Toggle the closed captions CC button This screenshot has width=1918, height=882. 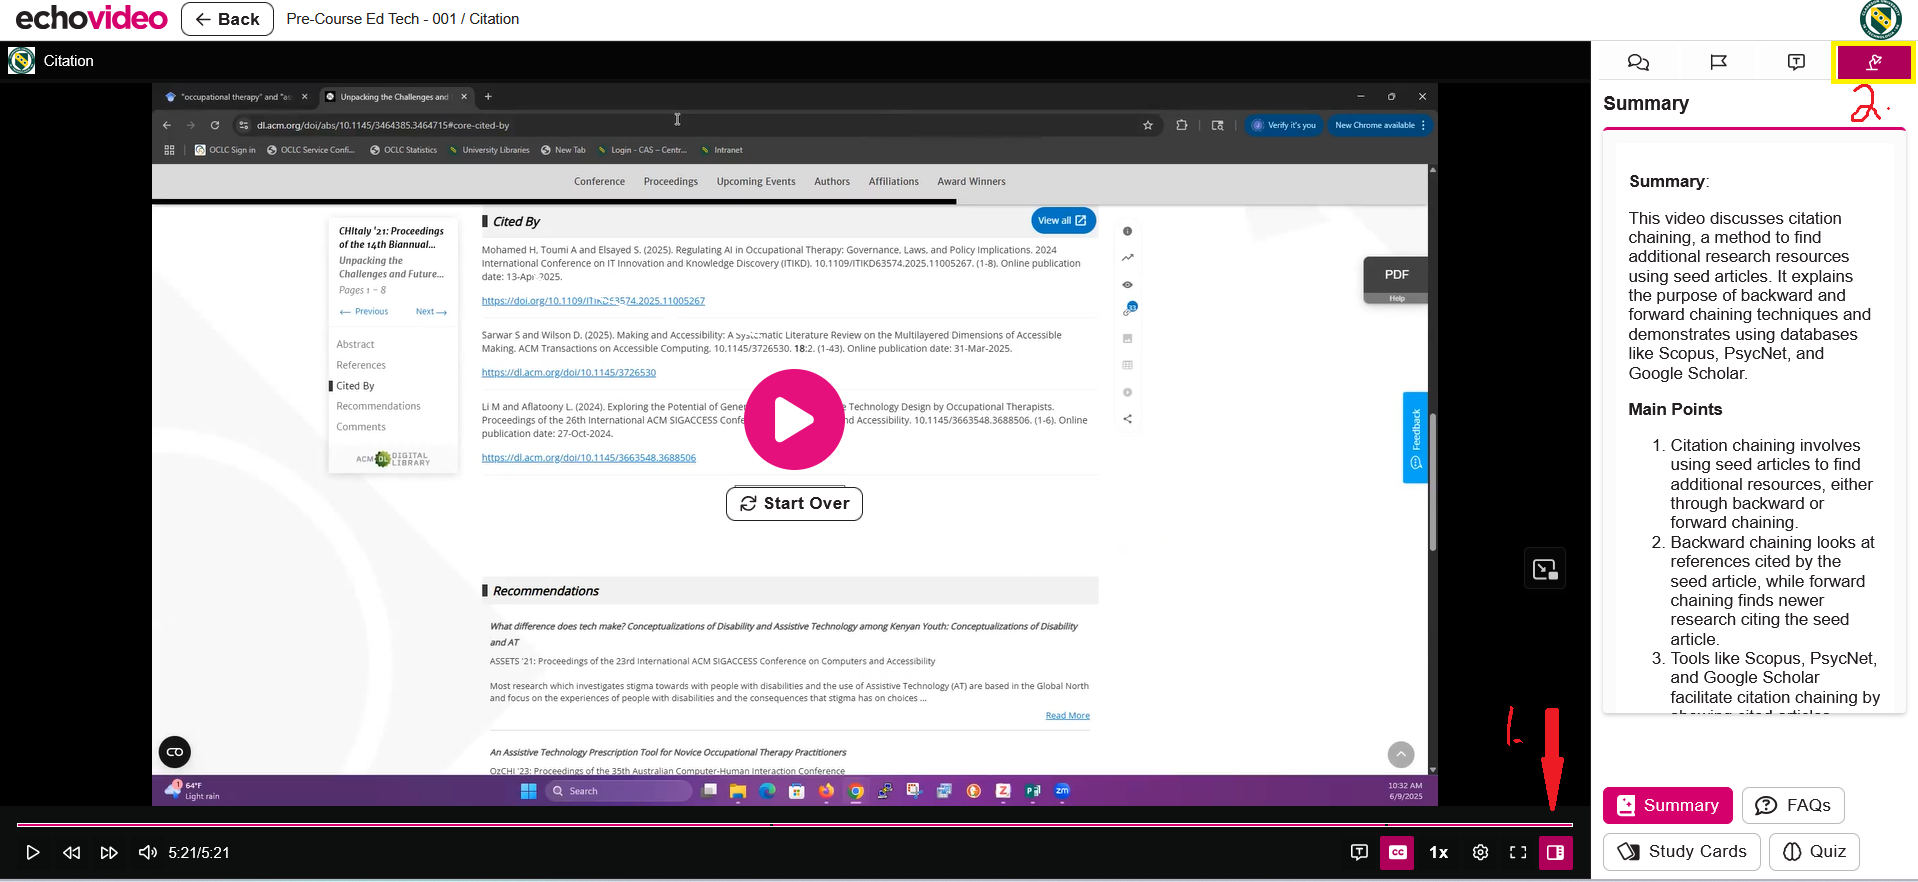[1397, 852]
